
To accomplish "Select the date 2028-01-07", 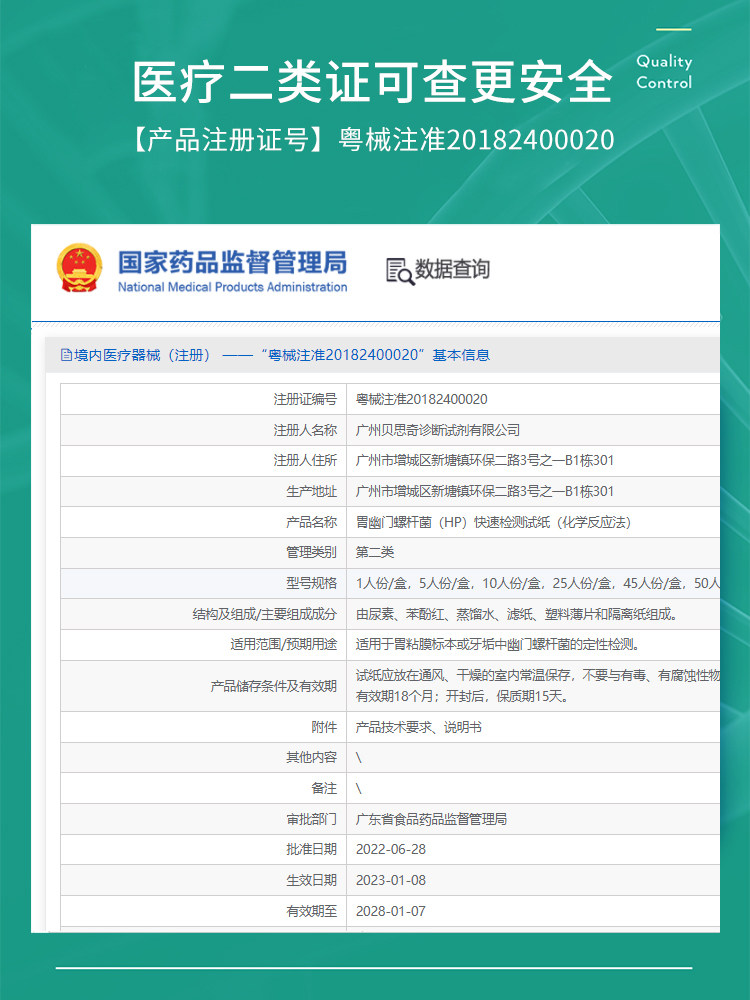I will pos(390,911).
